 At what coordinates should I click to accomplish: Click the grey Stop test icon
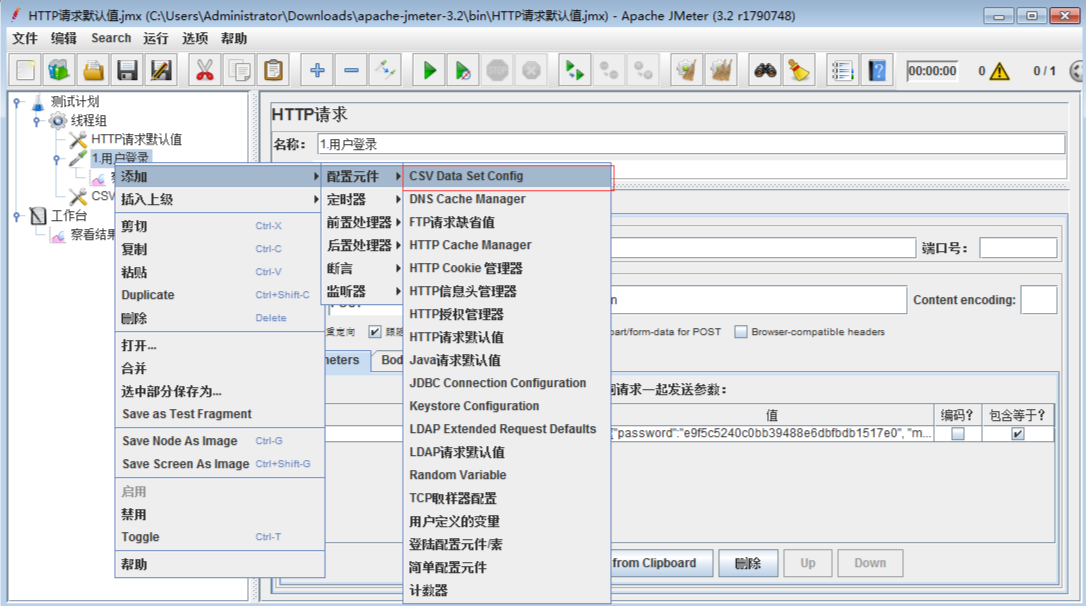pyautogui.click(x=497, y=70)
